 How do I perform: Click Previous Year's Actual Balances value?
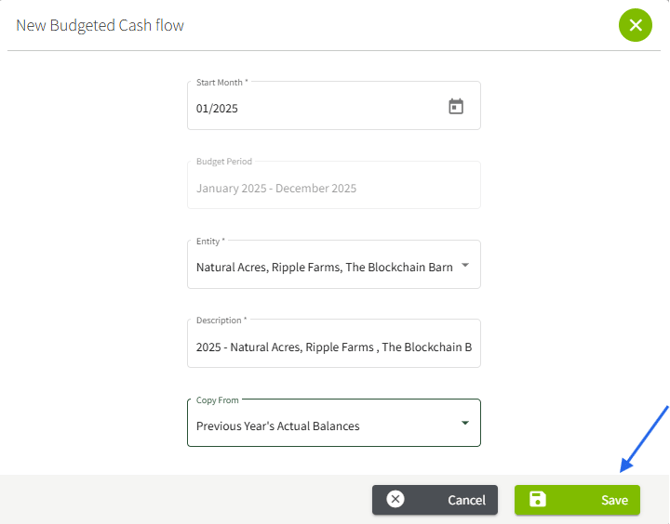coord(278,426)
